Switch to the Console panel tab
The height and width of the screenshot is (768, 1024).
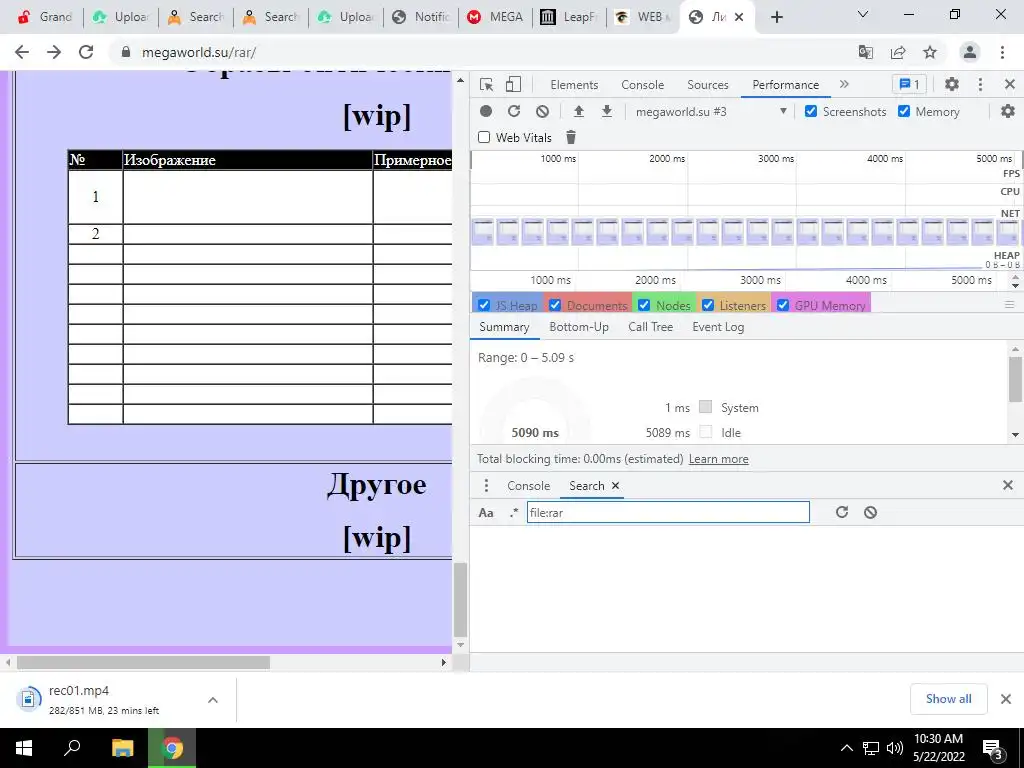tap(643, 84)
